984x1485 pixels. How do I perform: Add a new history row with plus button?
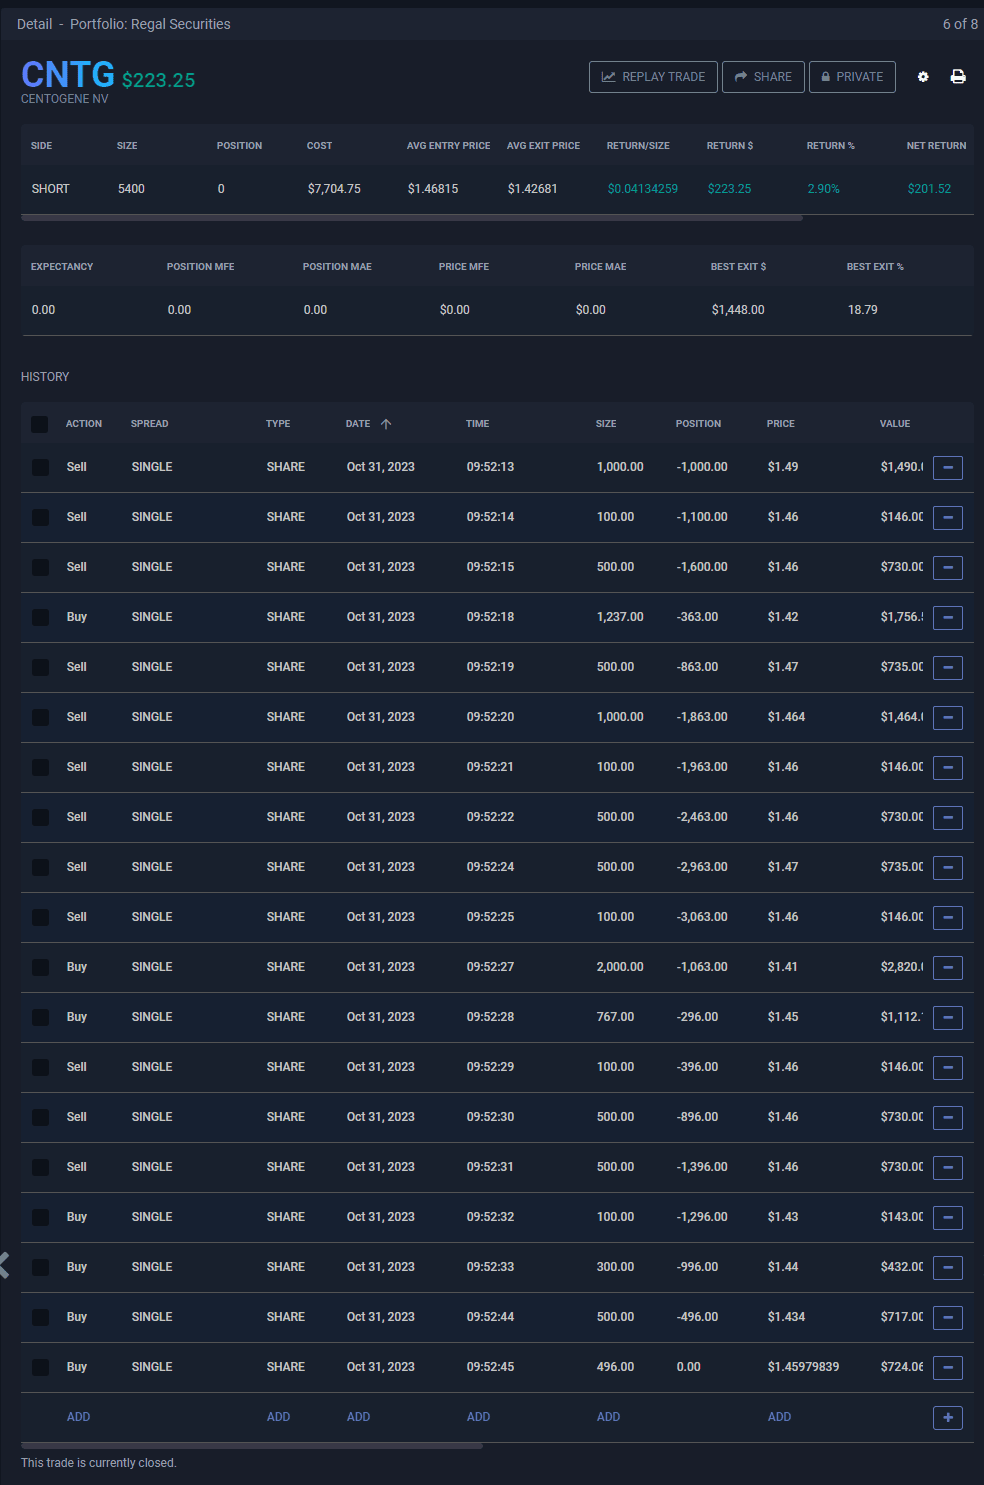(948, 1417)
